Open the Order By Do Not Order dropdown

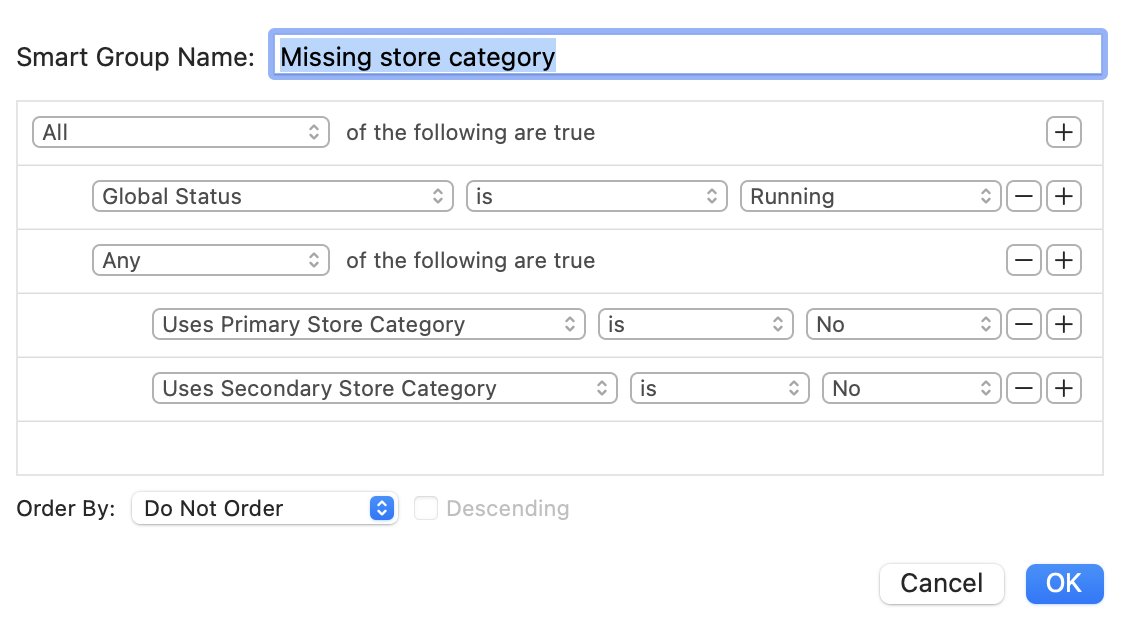click(x=265, y=508)
